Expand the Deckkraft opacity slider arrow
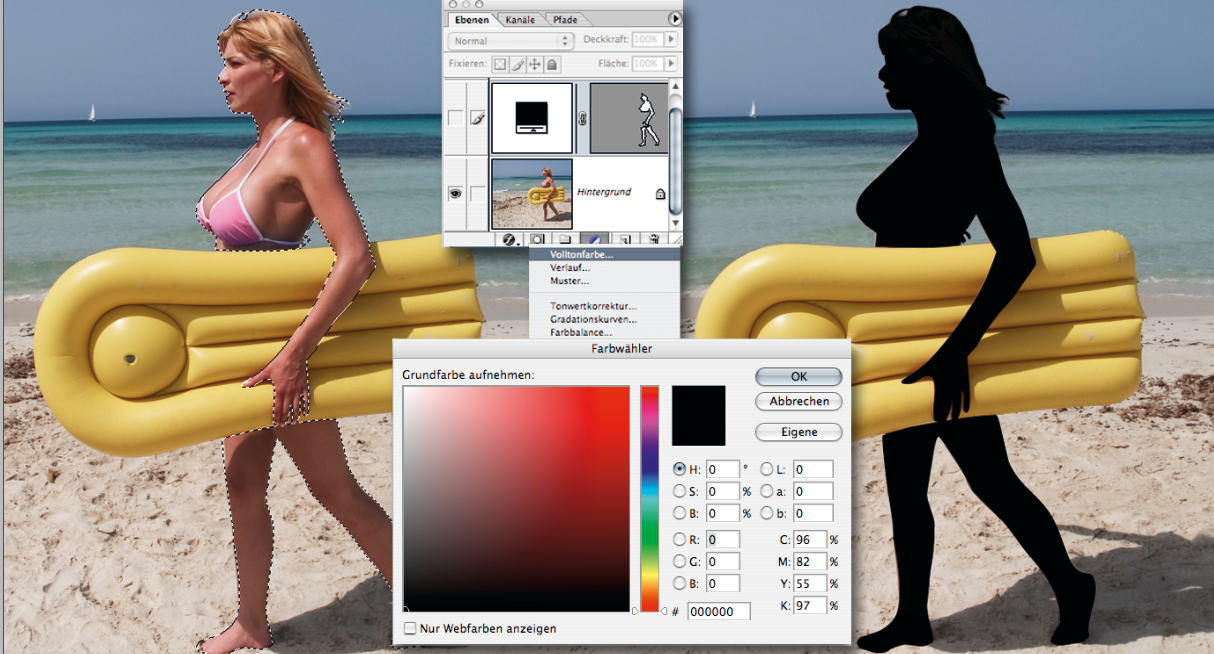The width and height of the screenshot is (1214, 654). (671, 39)
